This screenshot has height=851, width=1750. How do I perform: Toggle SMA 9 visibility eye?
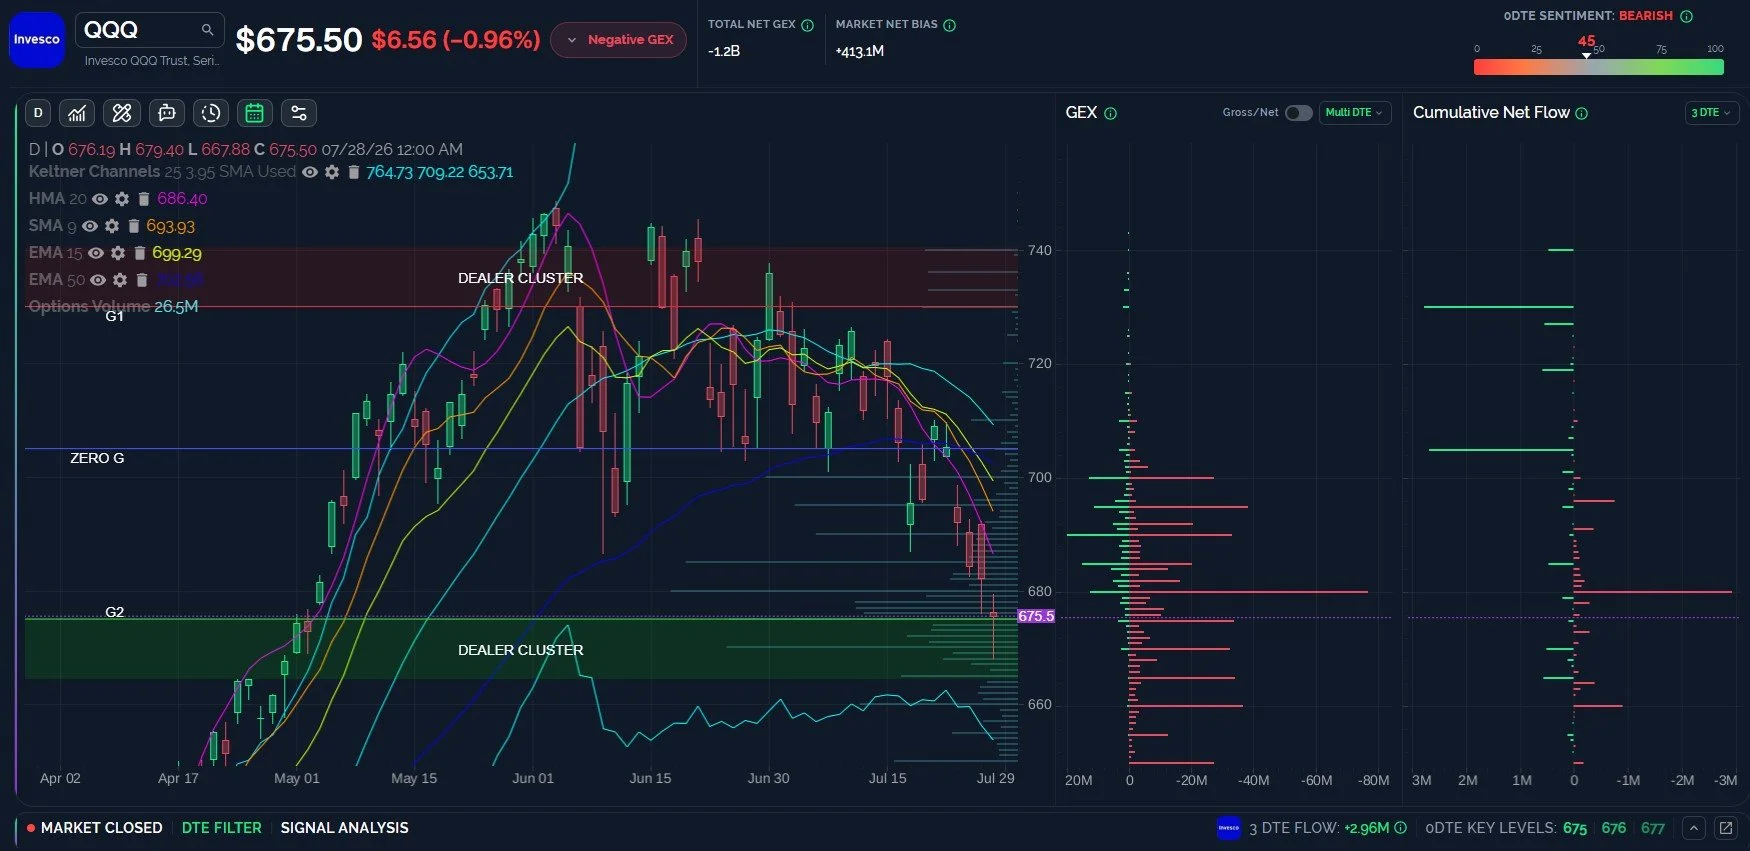point(90,226)
